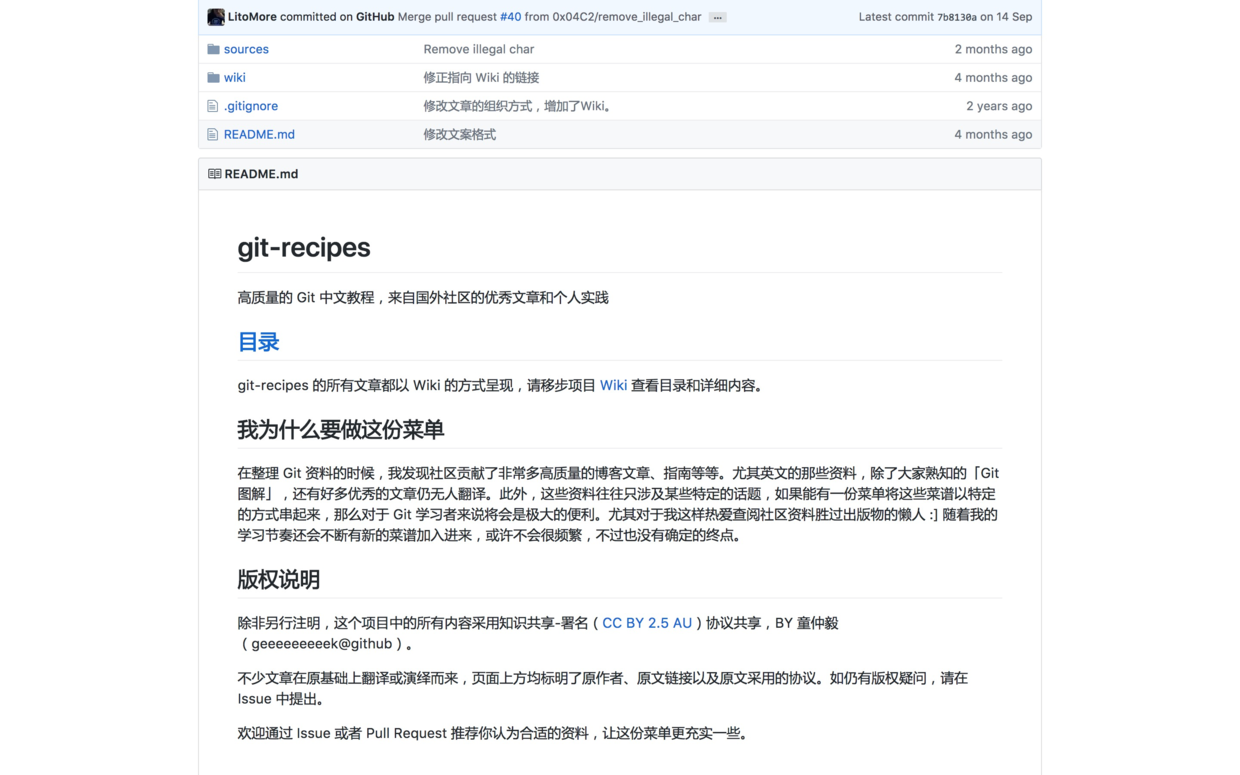Click the book icon beside README.md header
This screenshot has height=775, width=1240.
click(214, 174)
